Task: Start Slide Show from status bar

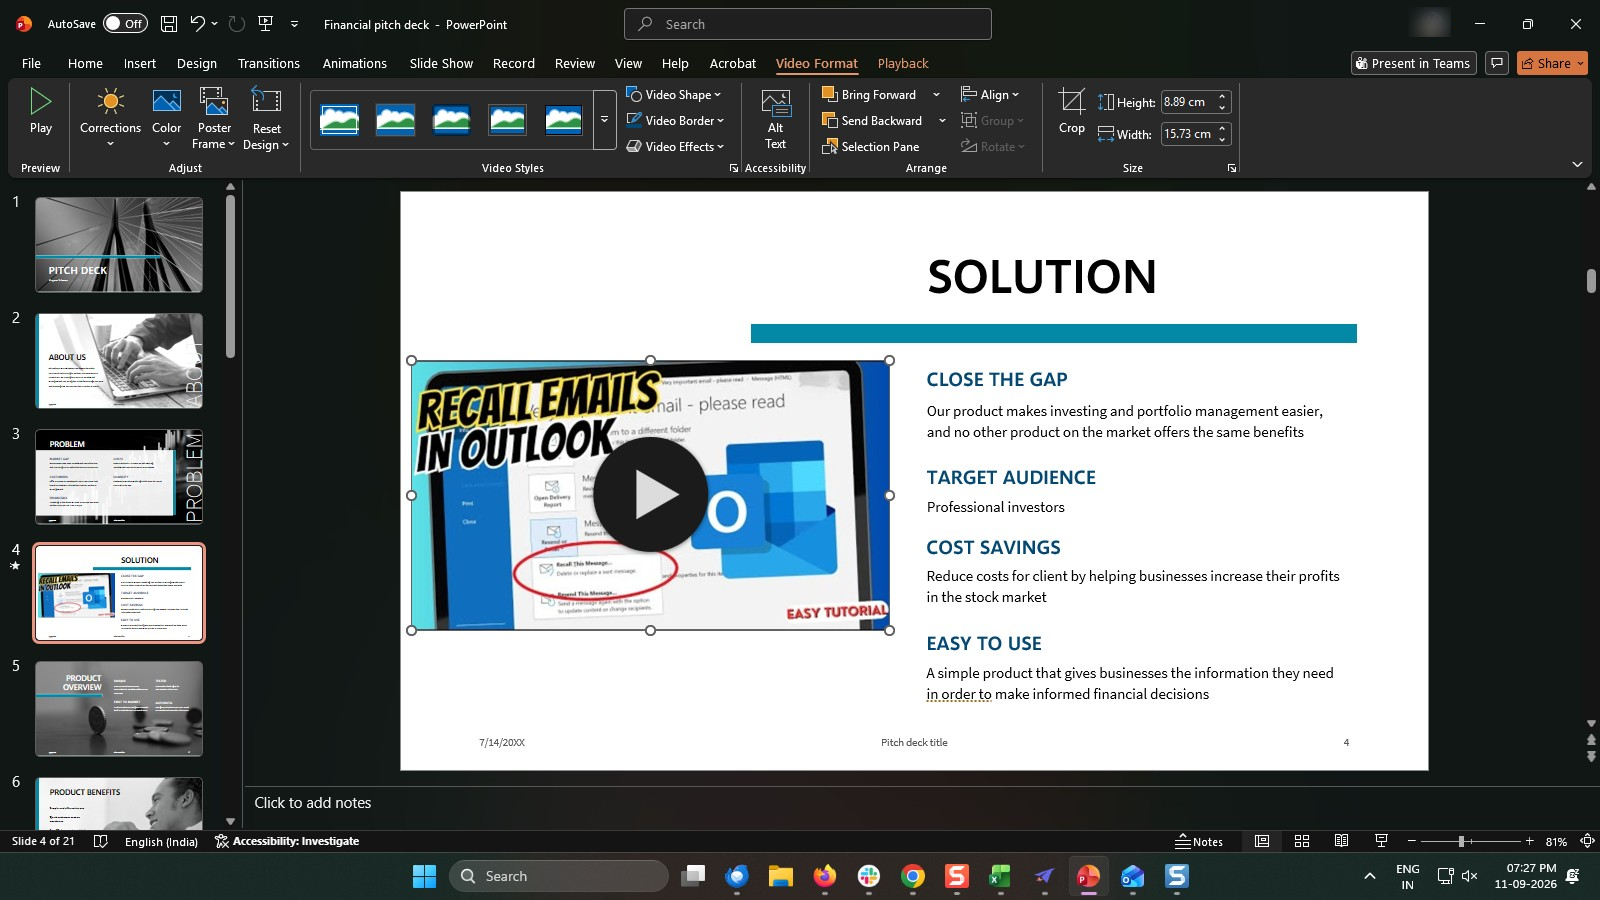Action: [1381, 841]
